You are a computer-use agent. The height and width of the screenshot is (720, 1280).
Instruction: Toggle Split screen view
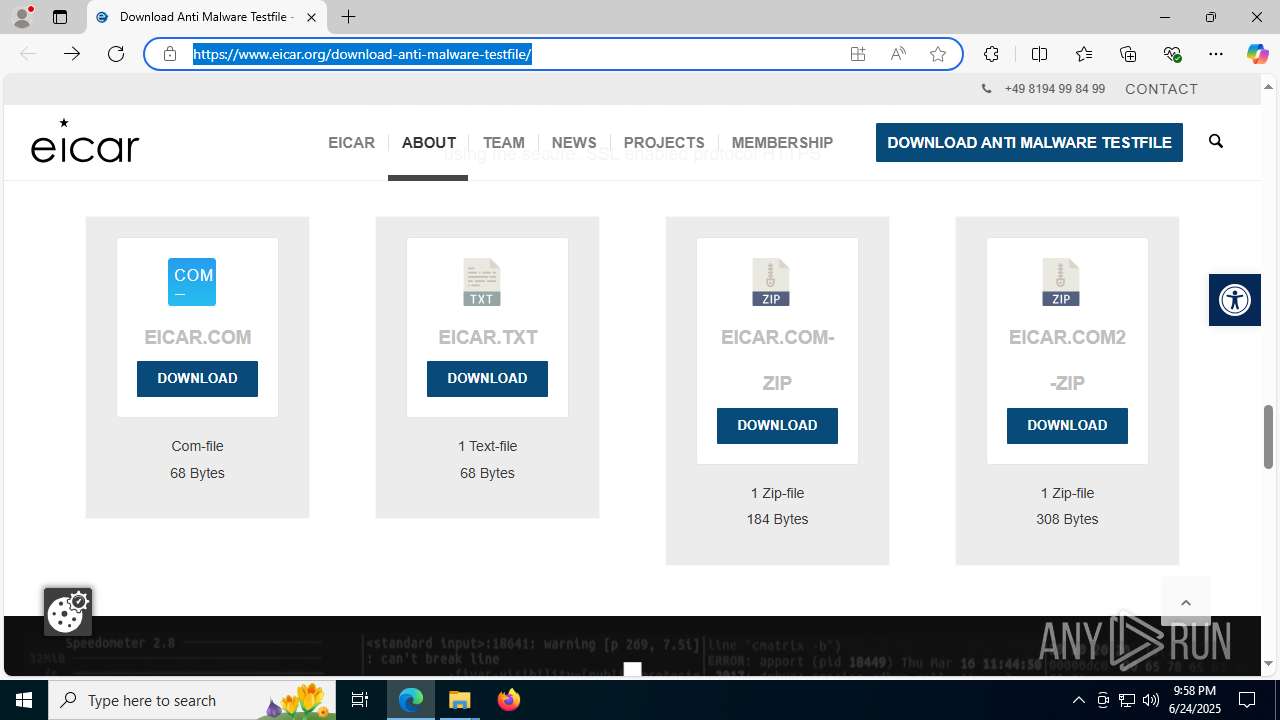[1039, 54]
